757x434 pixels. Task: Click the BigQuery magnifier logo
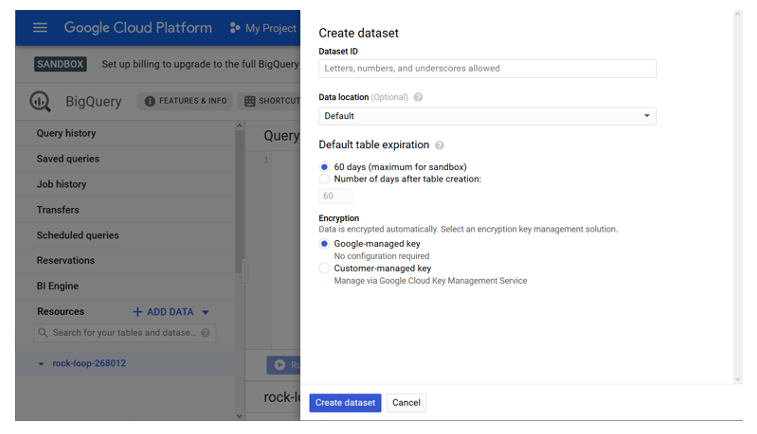pyautogui.click(x=40, y=101)
